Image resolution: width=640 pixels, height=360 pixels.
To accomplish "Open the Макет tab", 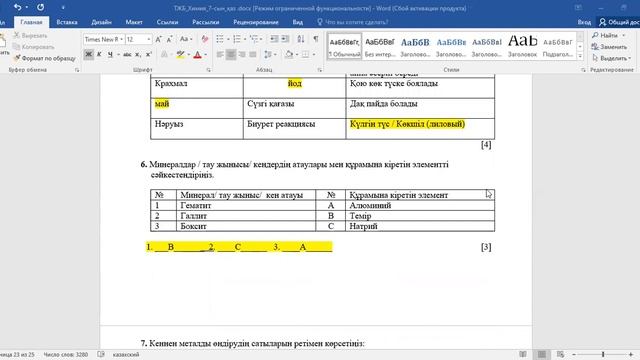I will 134,22.
